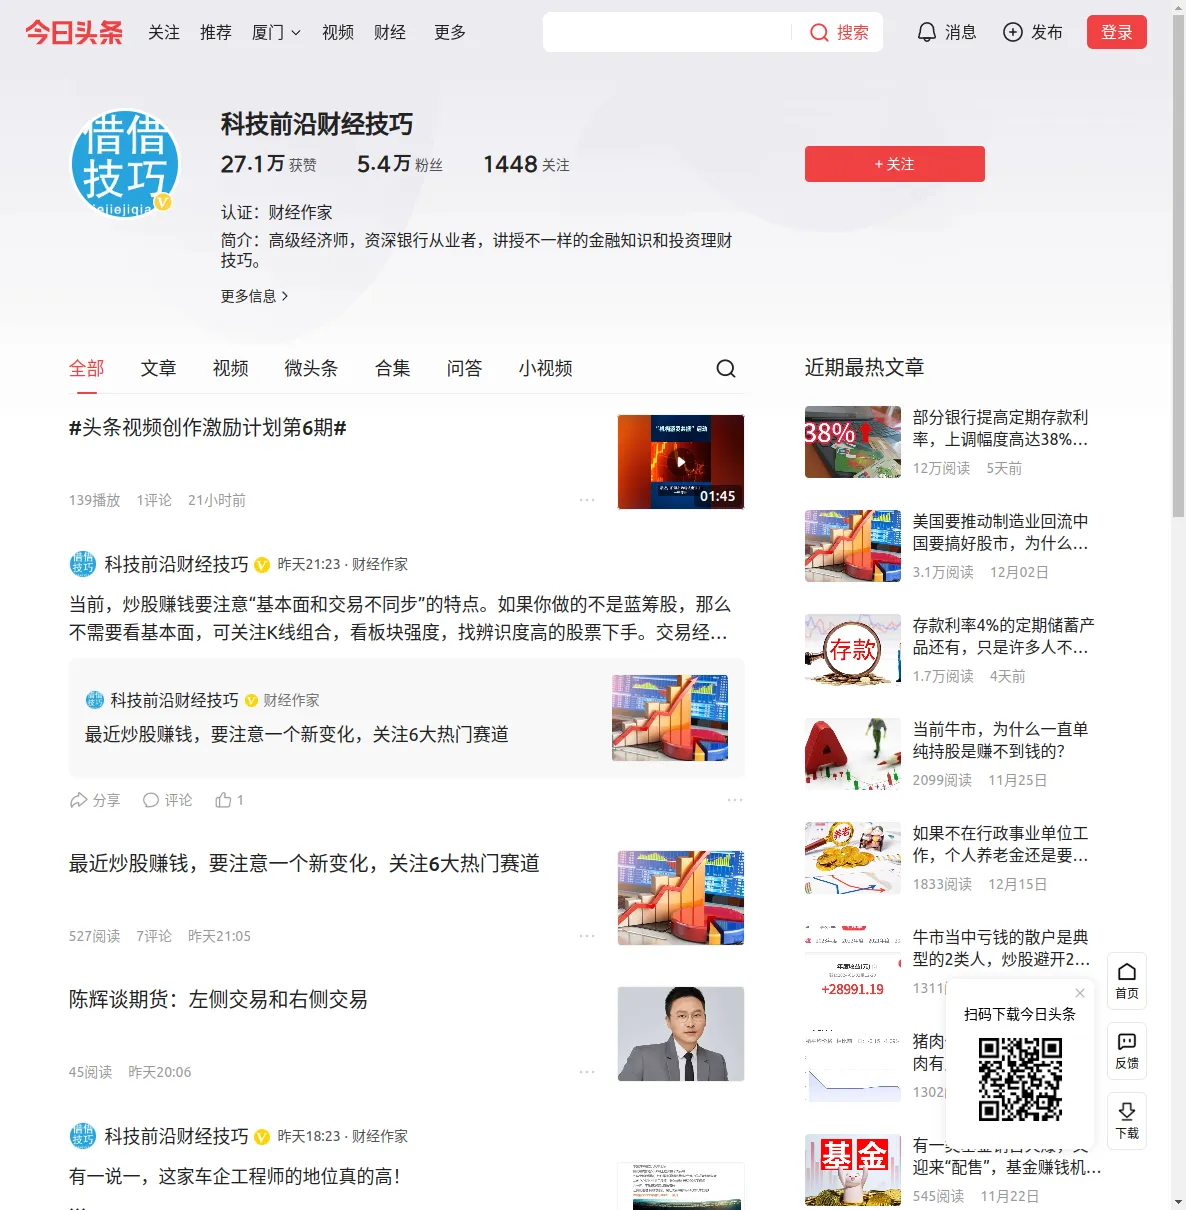This screenshot has height=1210, width=1186.
Task: Open the 消息 bell notifications
Action: click(947, 32)
